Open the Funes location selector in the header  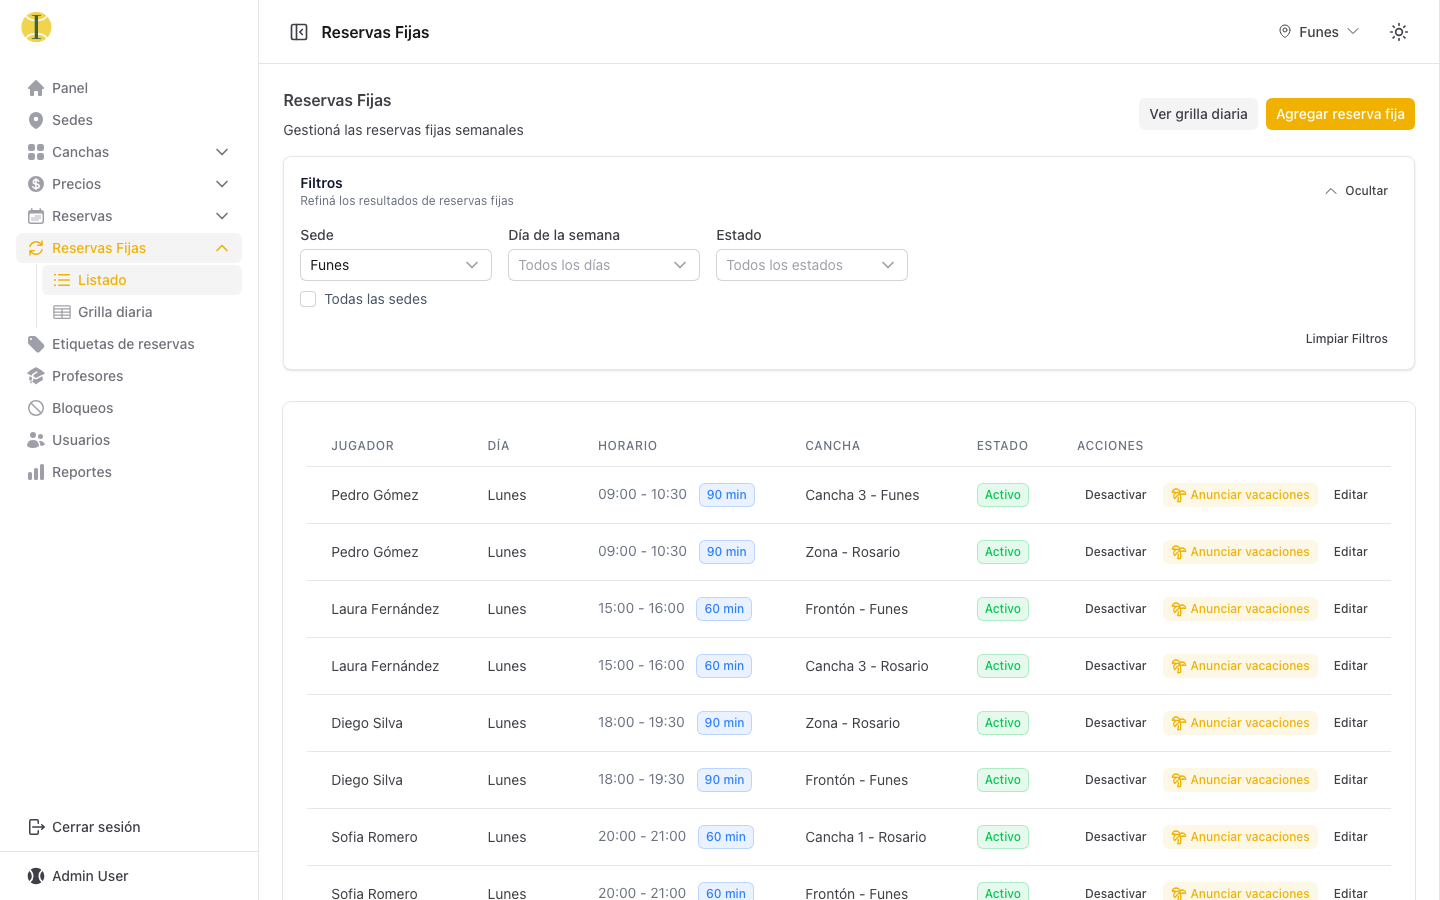1319,32
